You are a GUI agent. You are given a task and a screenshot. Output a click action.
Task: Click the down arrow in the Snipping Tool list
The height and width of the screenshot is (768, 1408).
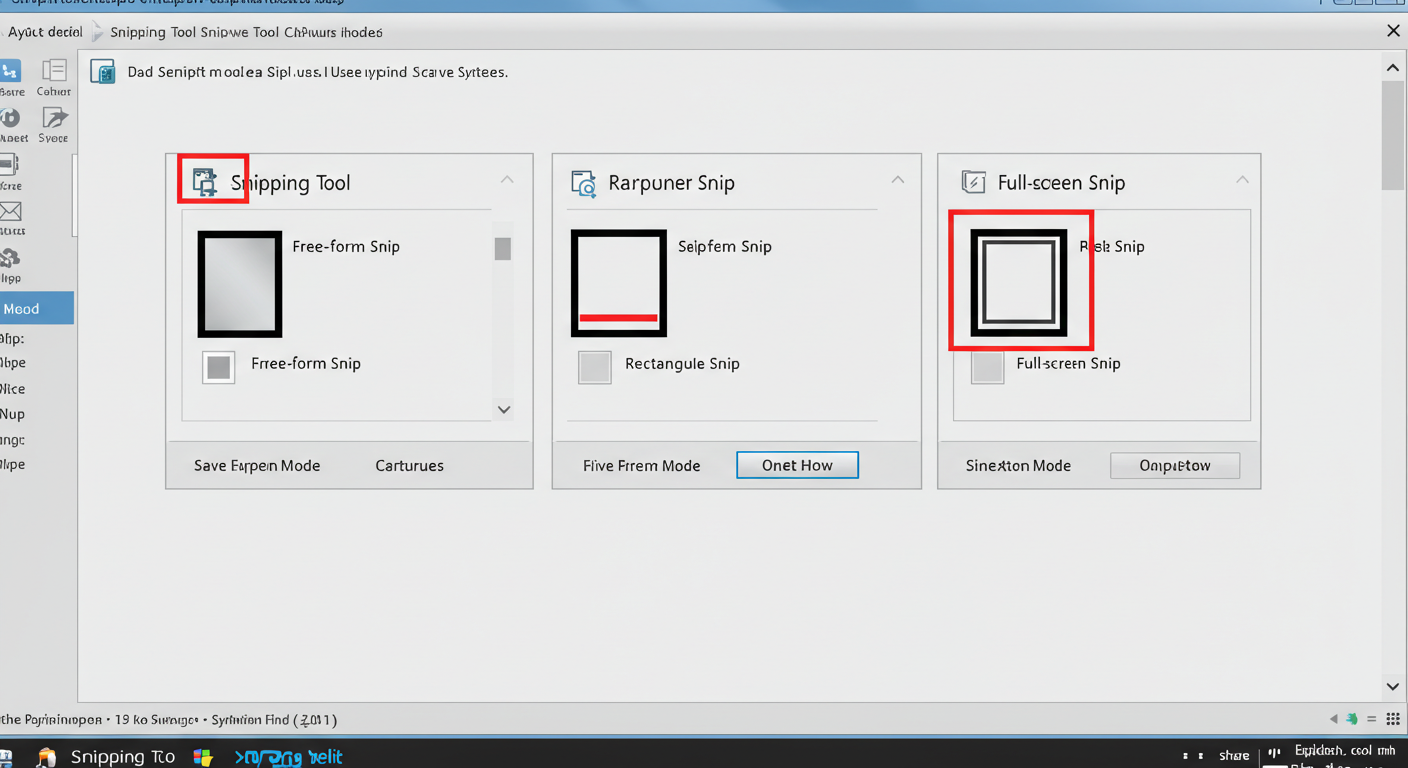tap(504, 409)
